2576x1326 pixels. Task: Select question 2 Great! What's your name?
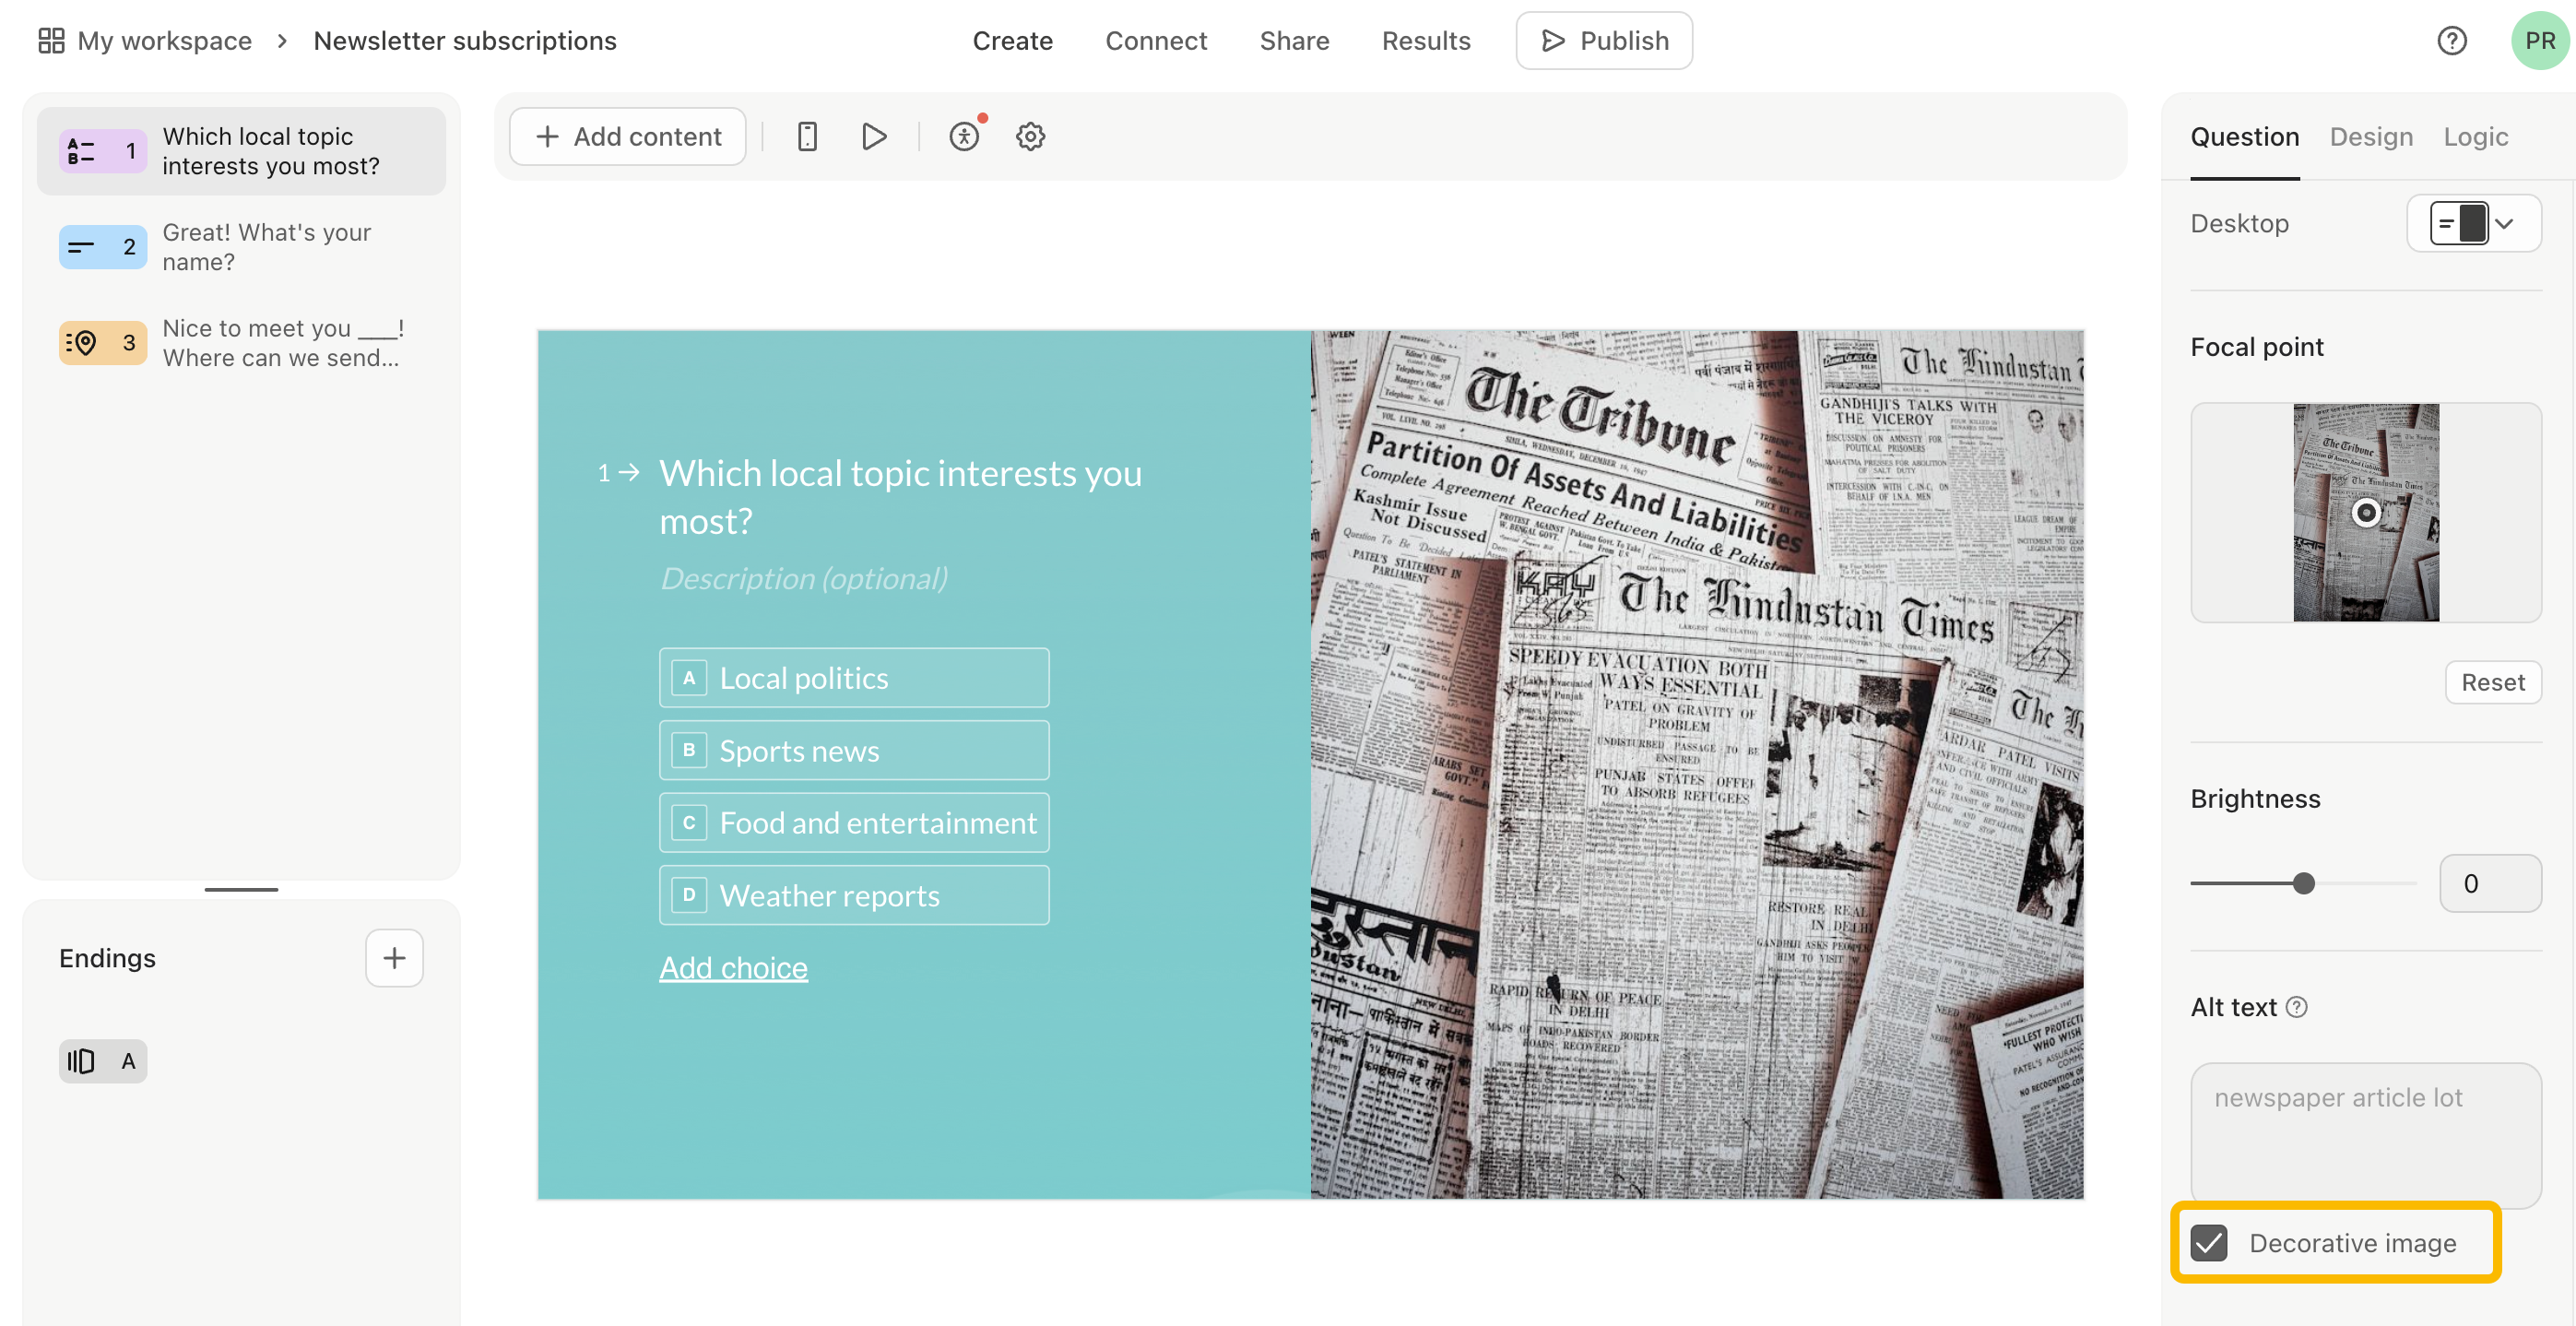(241, 247)
